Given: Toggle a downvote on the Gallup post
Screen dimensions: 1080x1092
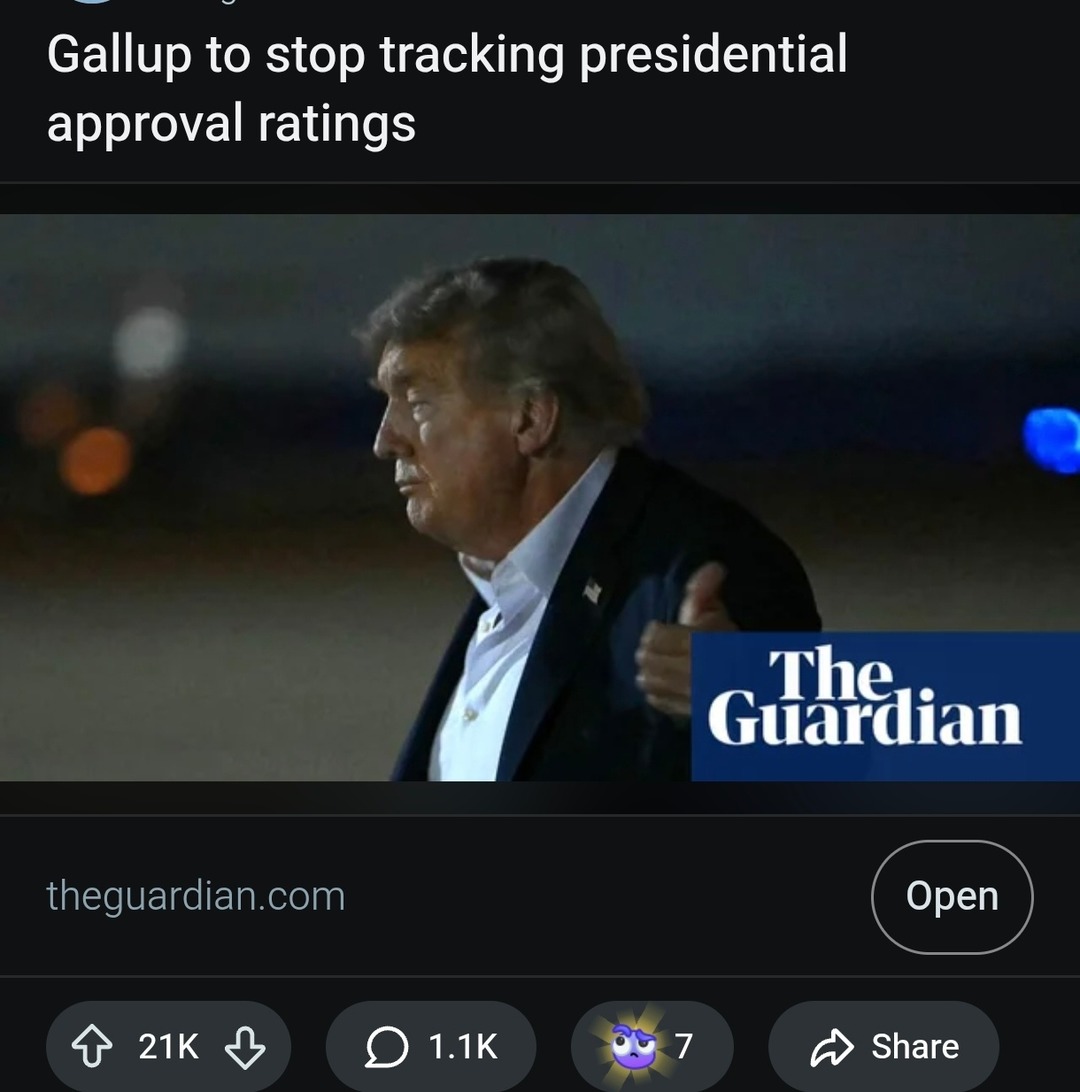Looking at the screenshot, I should pos(244,1046).
